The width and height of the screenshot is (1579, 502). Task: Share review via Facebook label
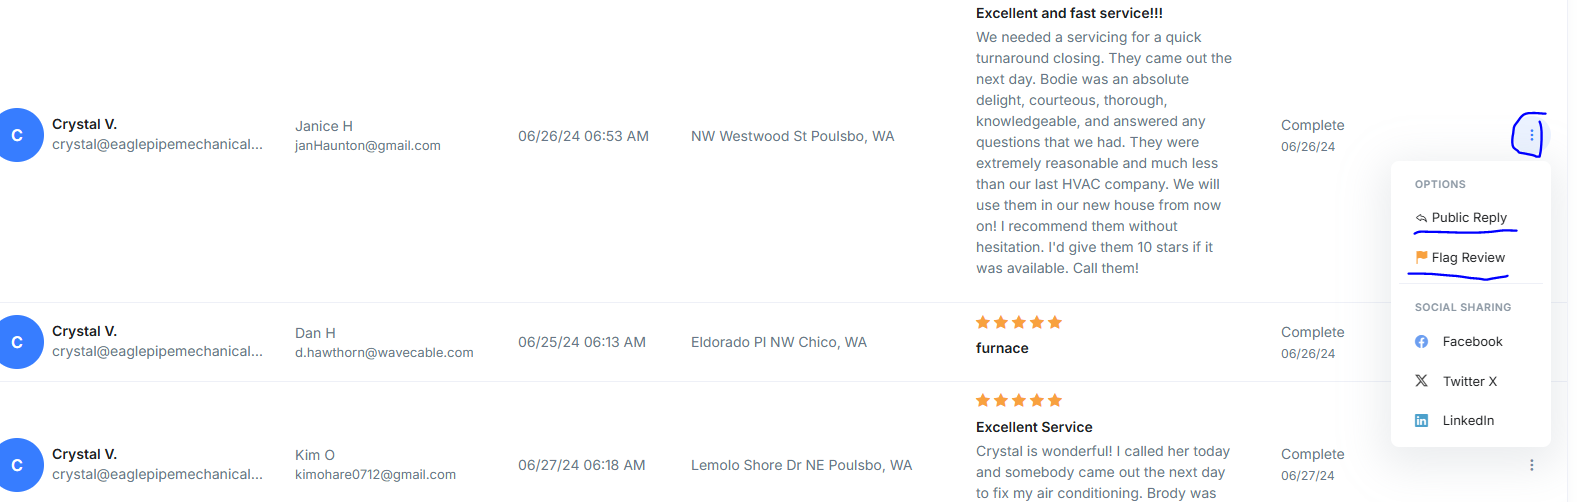[1472, 342]
